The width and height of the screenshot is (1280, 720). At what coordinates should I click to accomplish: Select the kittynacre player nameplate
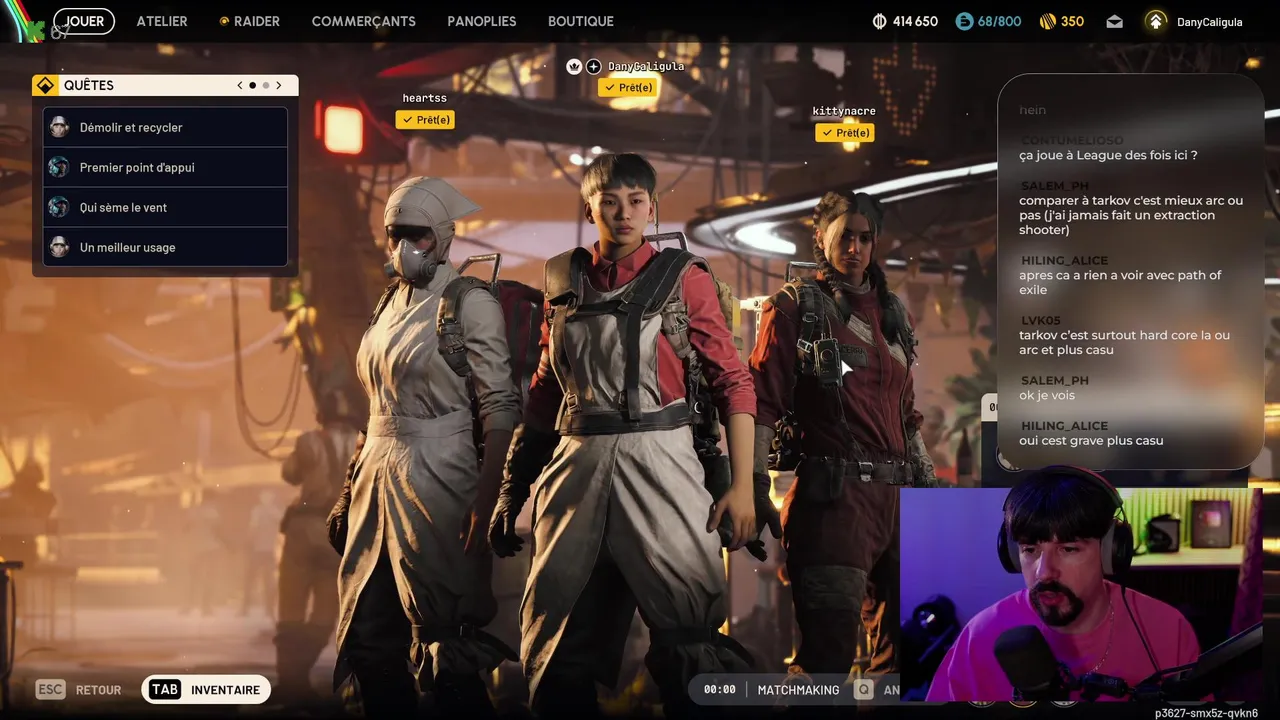(844, 111)
